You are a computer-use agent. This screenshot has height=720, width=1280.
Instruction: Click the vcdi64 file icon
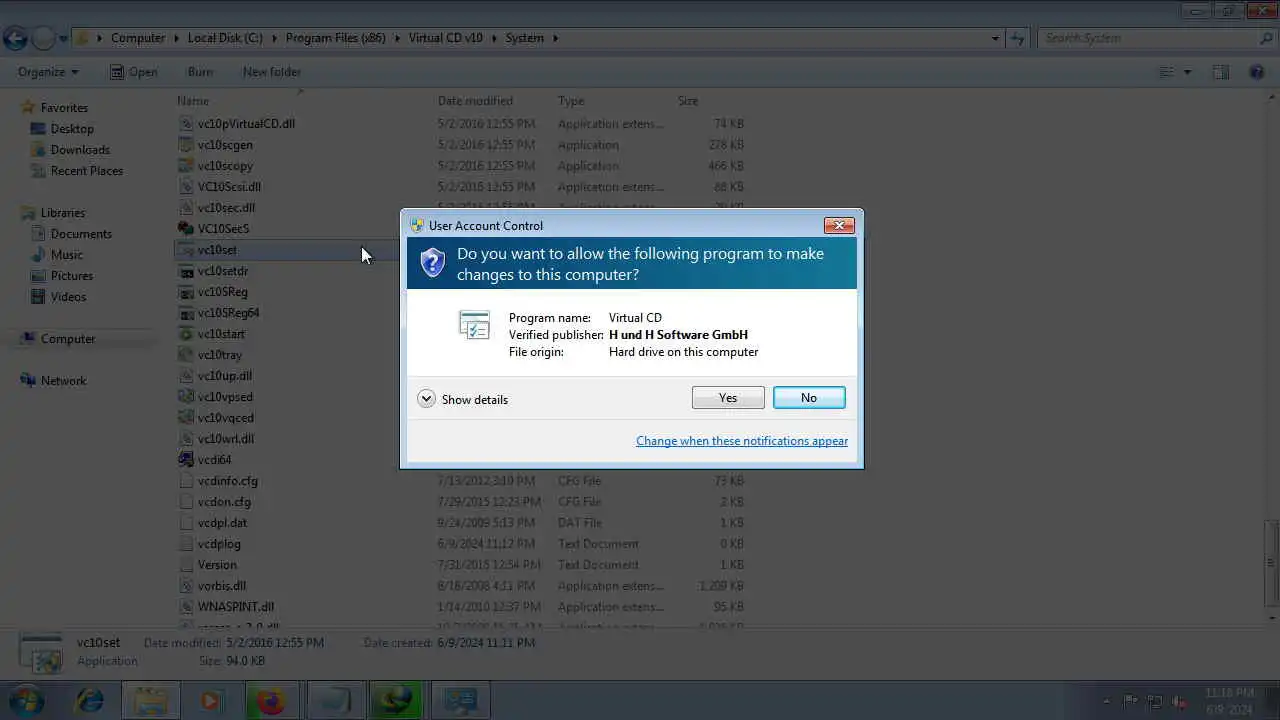pyautogui.click(x=186, y=460)
